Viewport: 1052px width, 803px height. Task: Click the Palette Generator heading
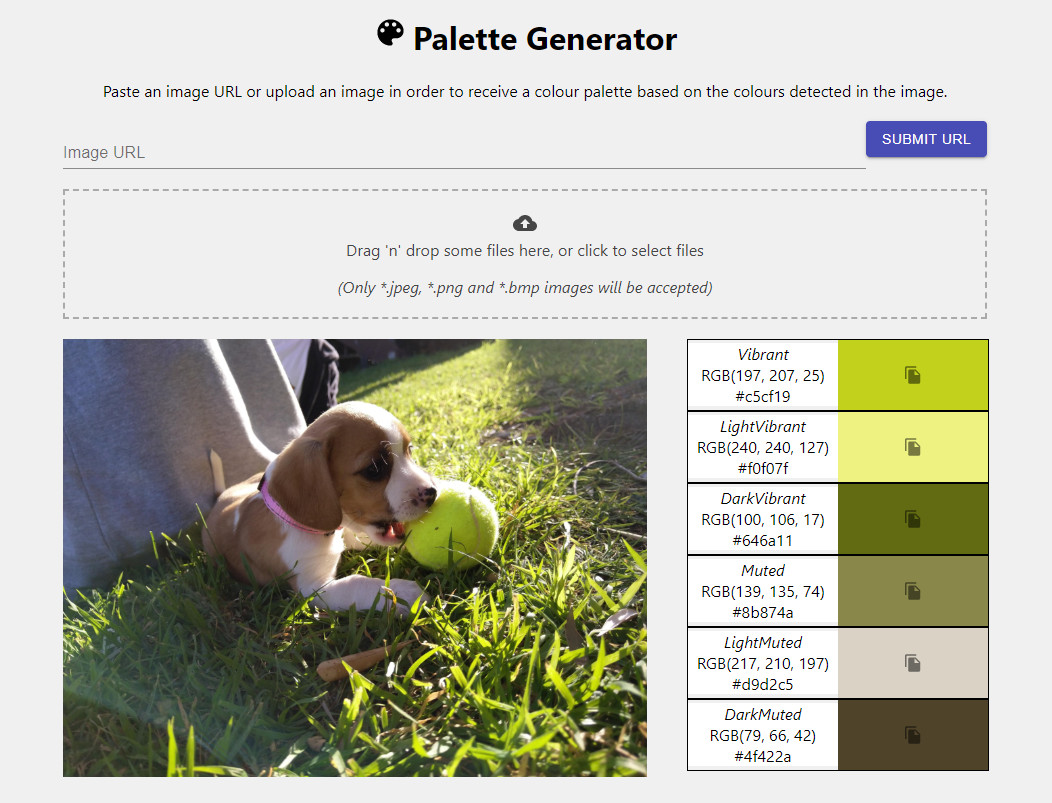(545, 39)
